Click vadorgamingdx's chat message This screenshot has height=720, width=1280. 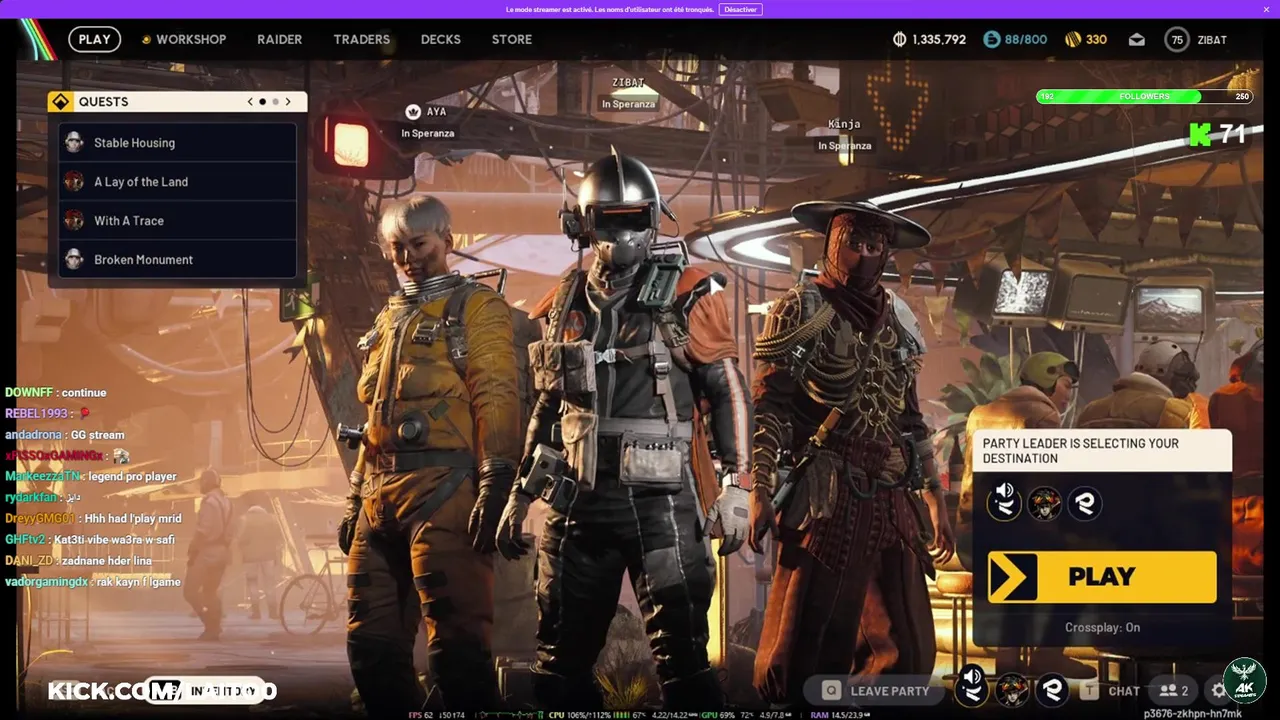pos(93,582)
